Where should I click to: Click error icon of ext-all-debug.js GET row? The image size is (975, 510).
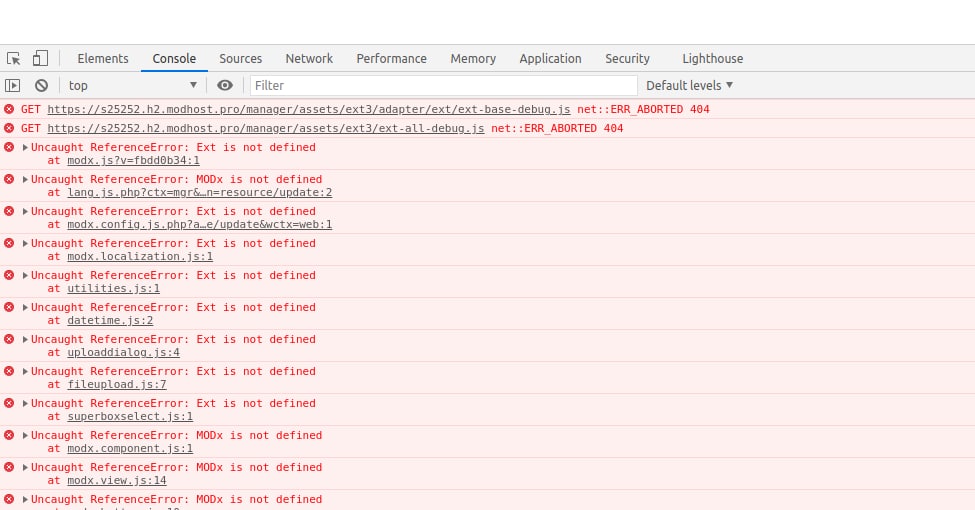coord(9,128)
